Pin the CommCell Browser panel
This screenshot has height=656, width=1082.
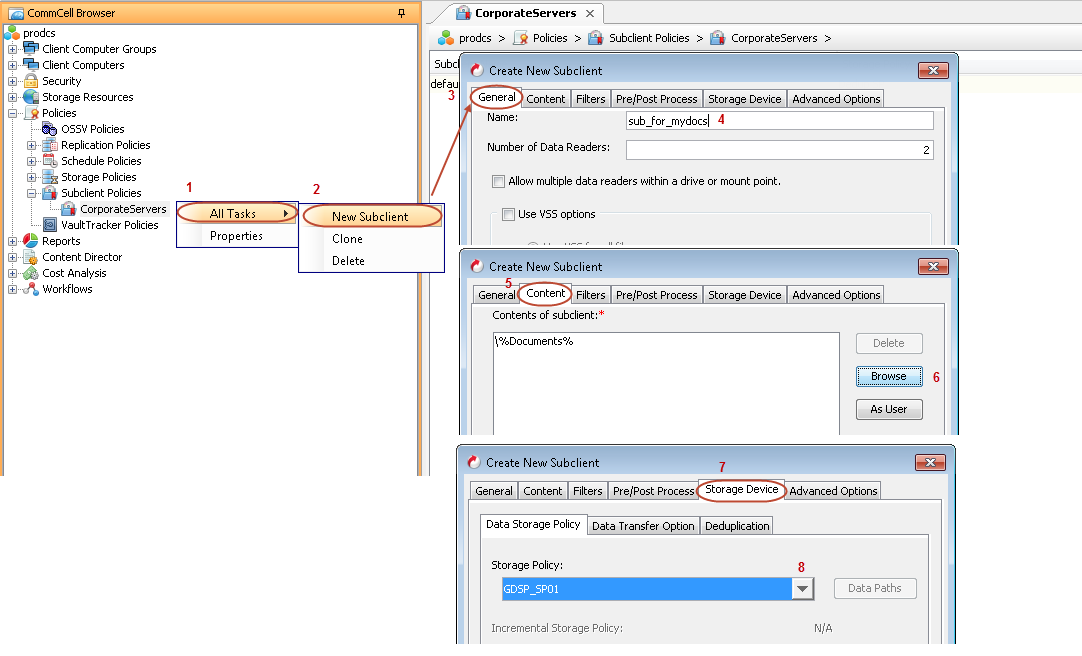pyautogui.click(x=401, y=13)
